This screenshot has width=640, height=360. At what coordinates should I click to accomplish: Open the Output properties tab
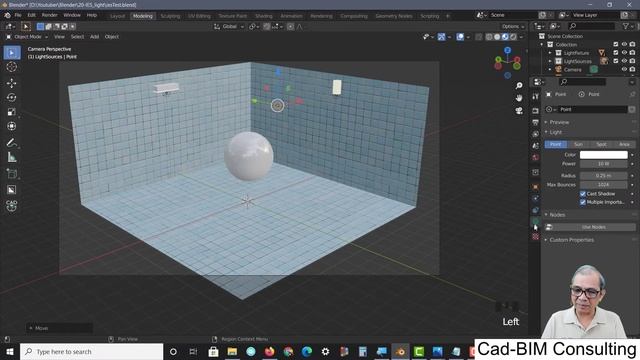tap(536, 122)
